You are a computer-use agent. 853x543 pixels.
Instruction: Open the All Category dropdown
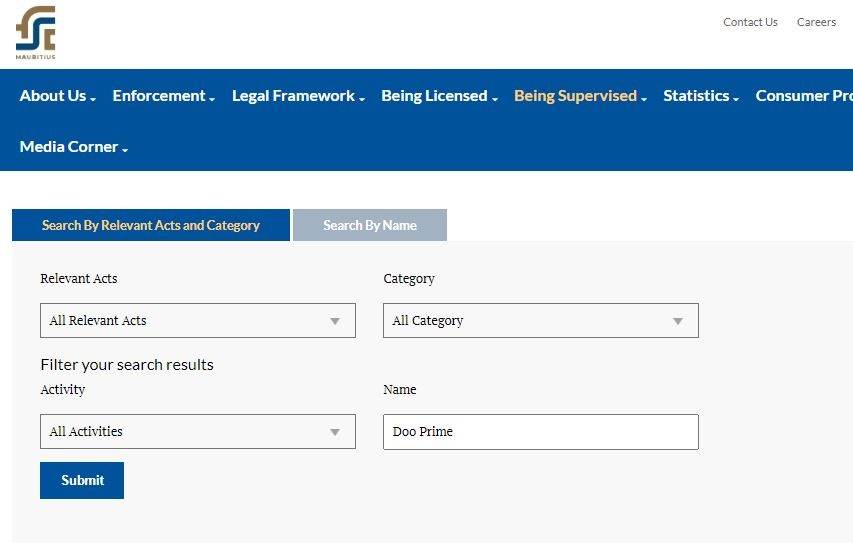(541, 320)
